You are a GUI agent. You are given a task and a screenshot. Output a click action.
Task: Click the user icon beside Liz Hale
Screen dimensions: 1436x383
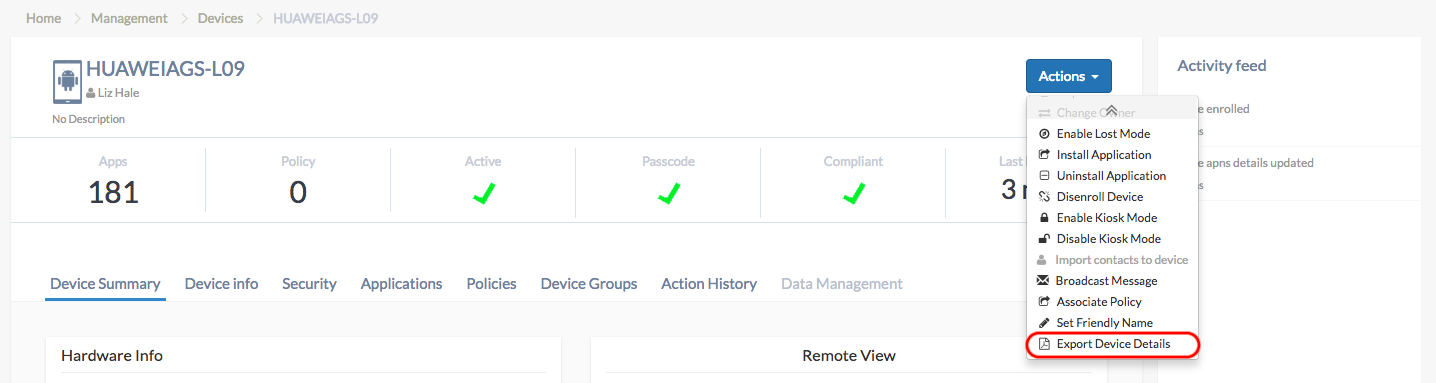tap(91, 93)
